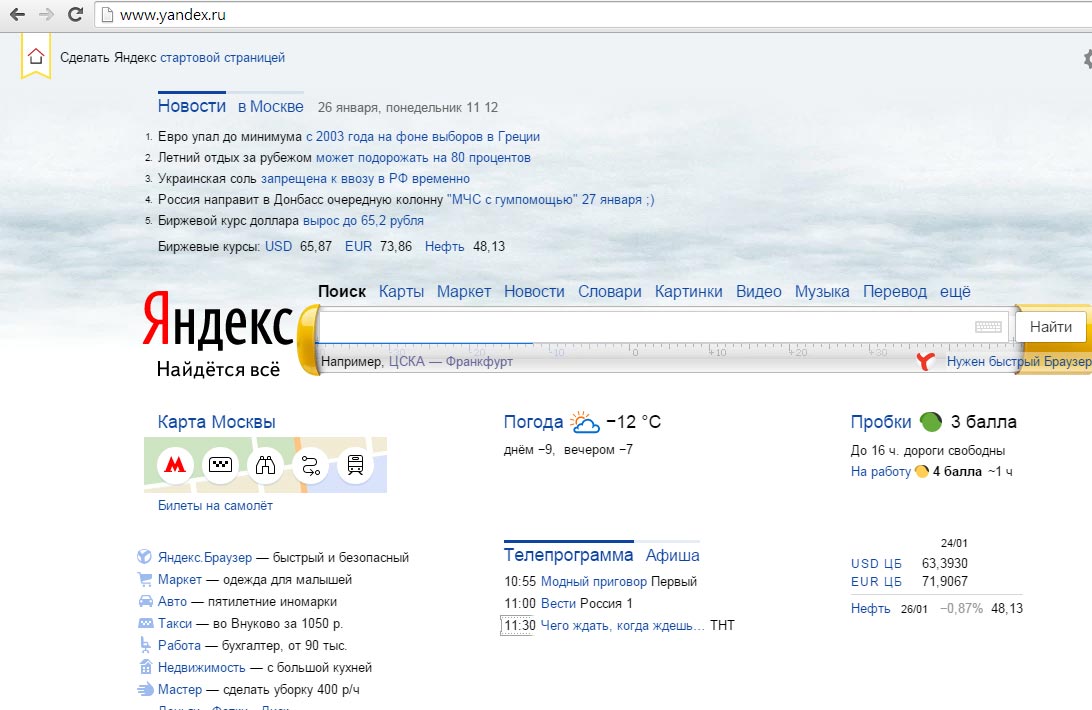Go back with the browser back arrow
The width and height of the screenshot is (1092, 710).
(x=17, y=14)
